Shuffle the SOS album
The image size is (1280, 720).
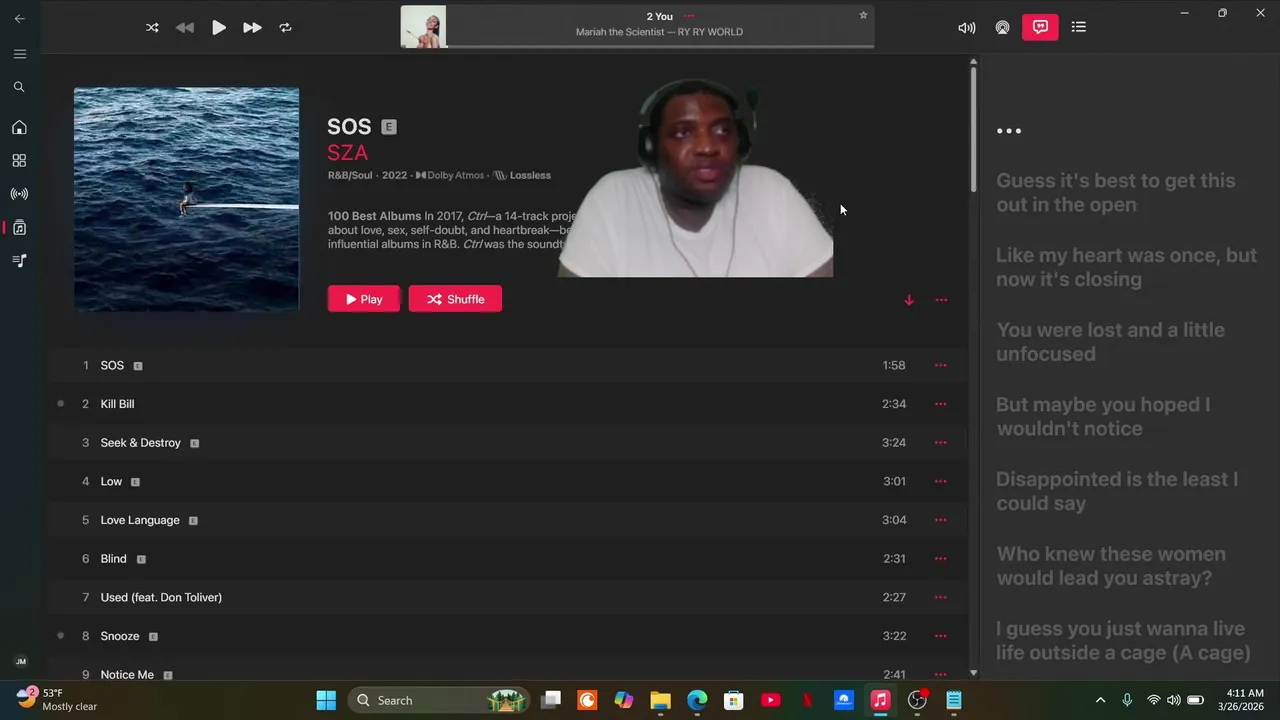pyautogui.click(x=455, y=299)
